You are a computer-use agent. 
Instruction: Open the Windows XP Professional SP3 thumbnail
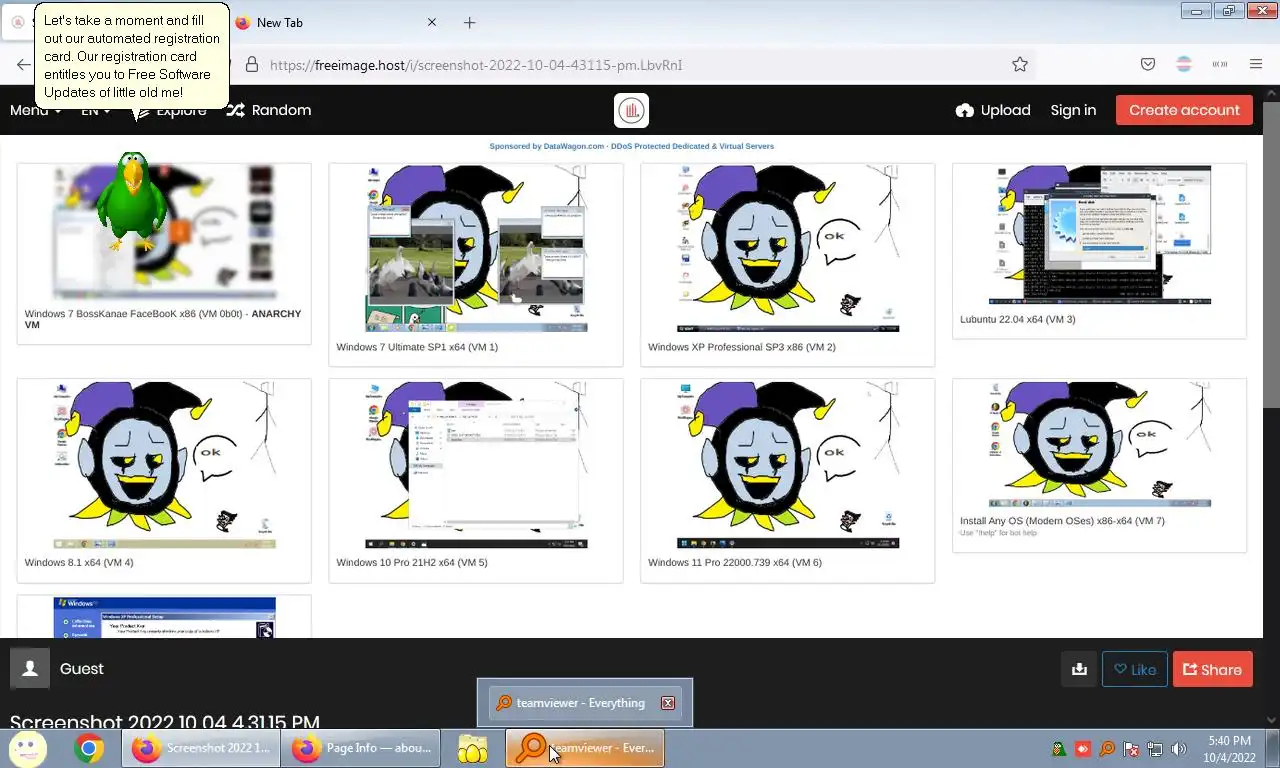pos(788,249)
